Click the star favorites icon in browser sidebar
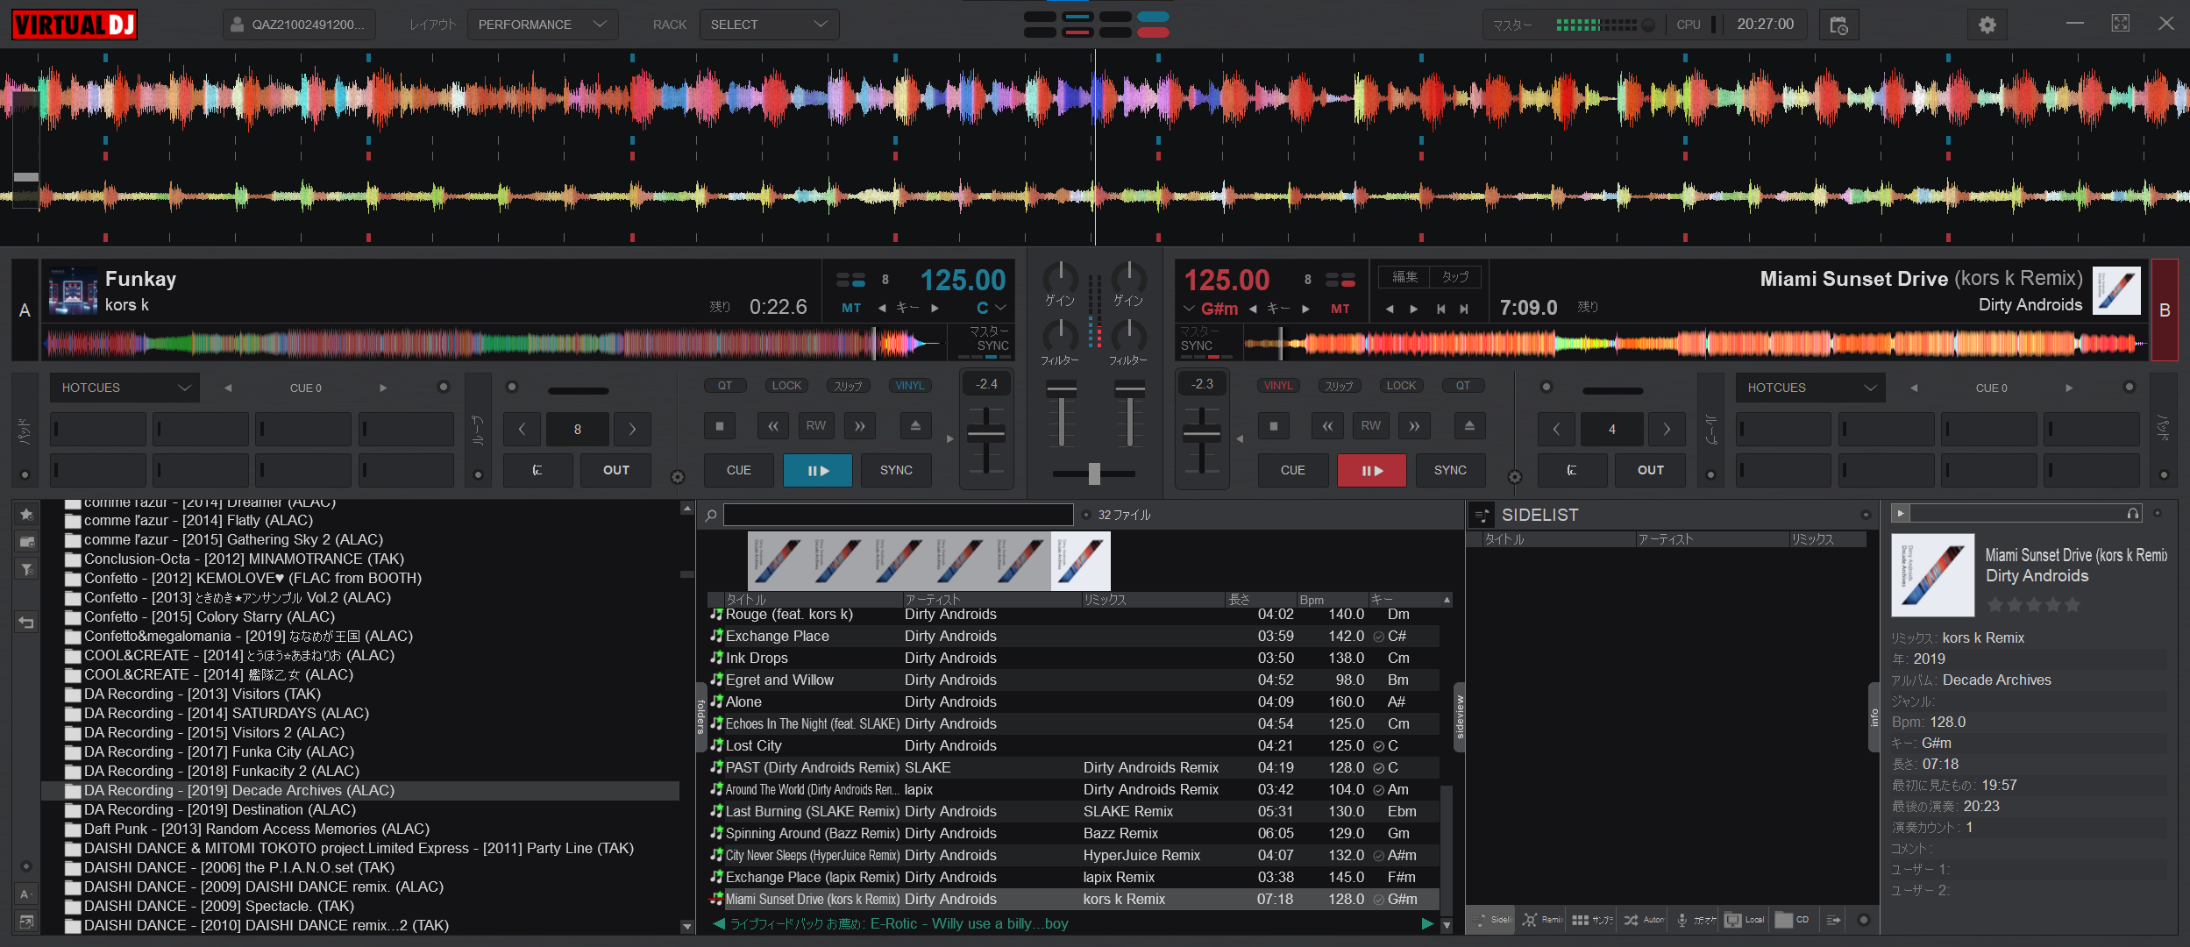The height and width of the screenshot is (947, 2190). click(x=27, y=514)
